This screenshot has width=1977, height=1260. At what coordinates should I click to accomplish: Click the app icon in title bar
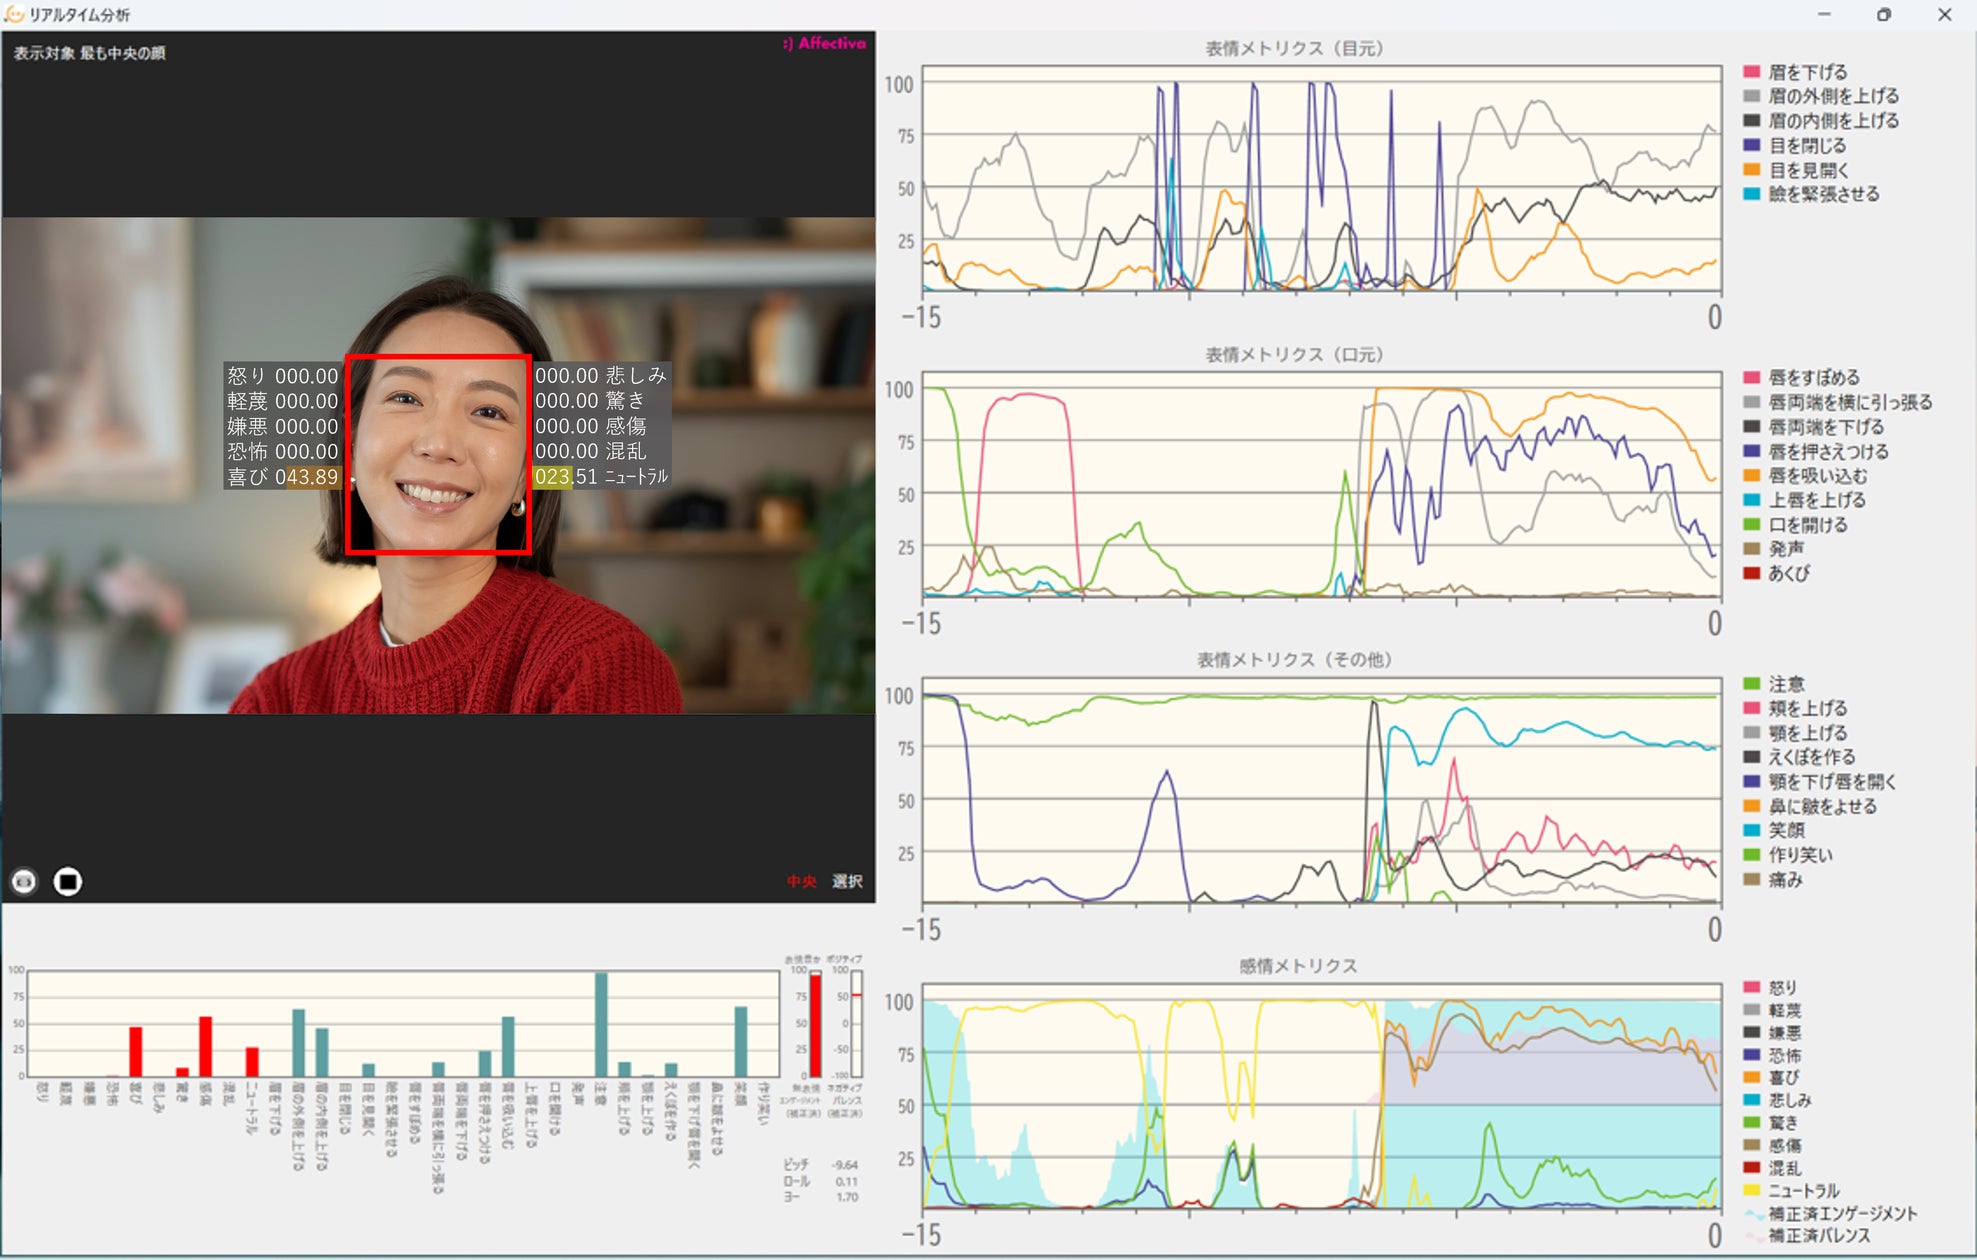click(x=14, y=14)
